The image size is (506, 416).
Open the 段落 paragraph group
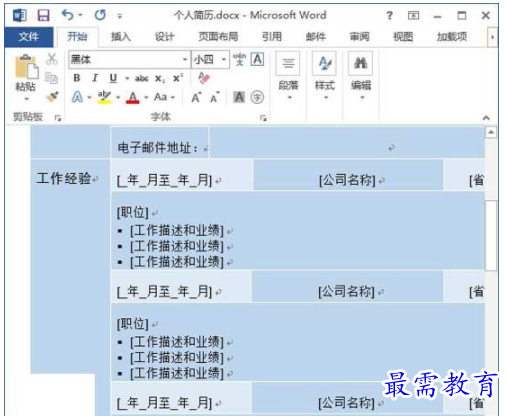pos(288,77)
